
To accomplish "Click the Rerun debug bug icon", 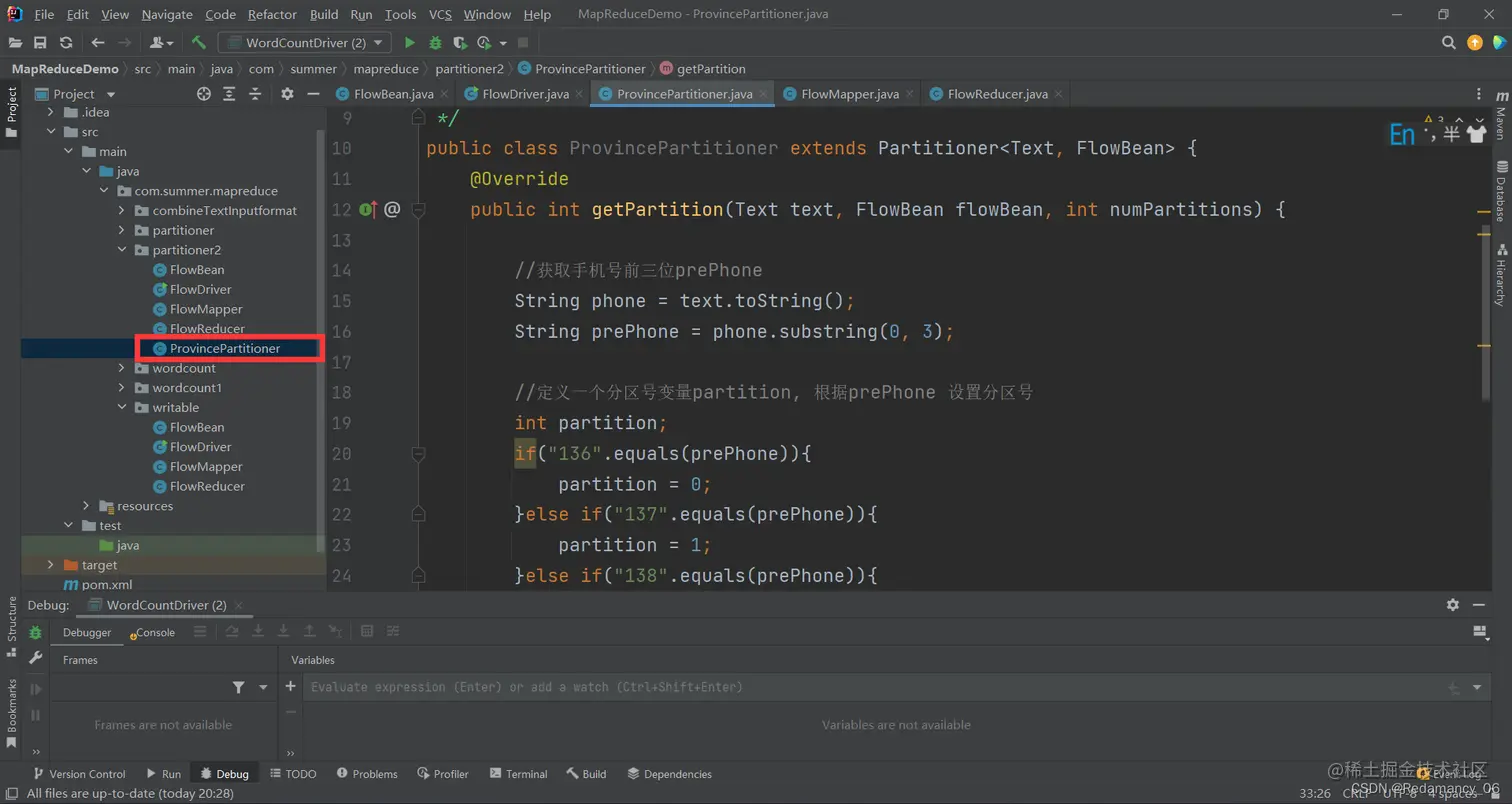I will pos(36,633).
